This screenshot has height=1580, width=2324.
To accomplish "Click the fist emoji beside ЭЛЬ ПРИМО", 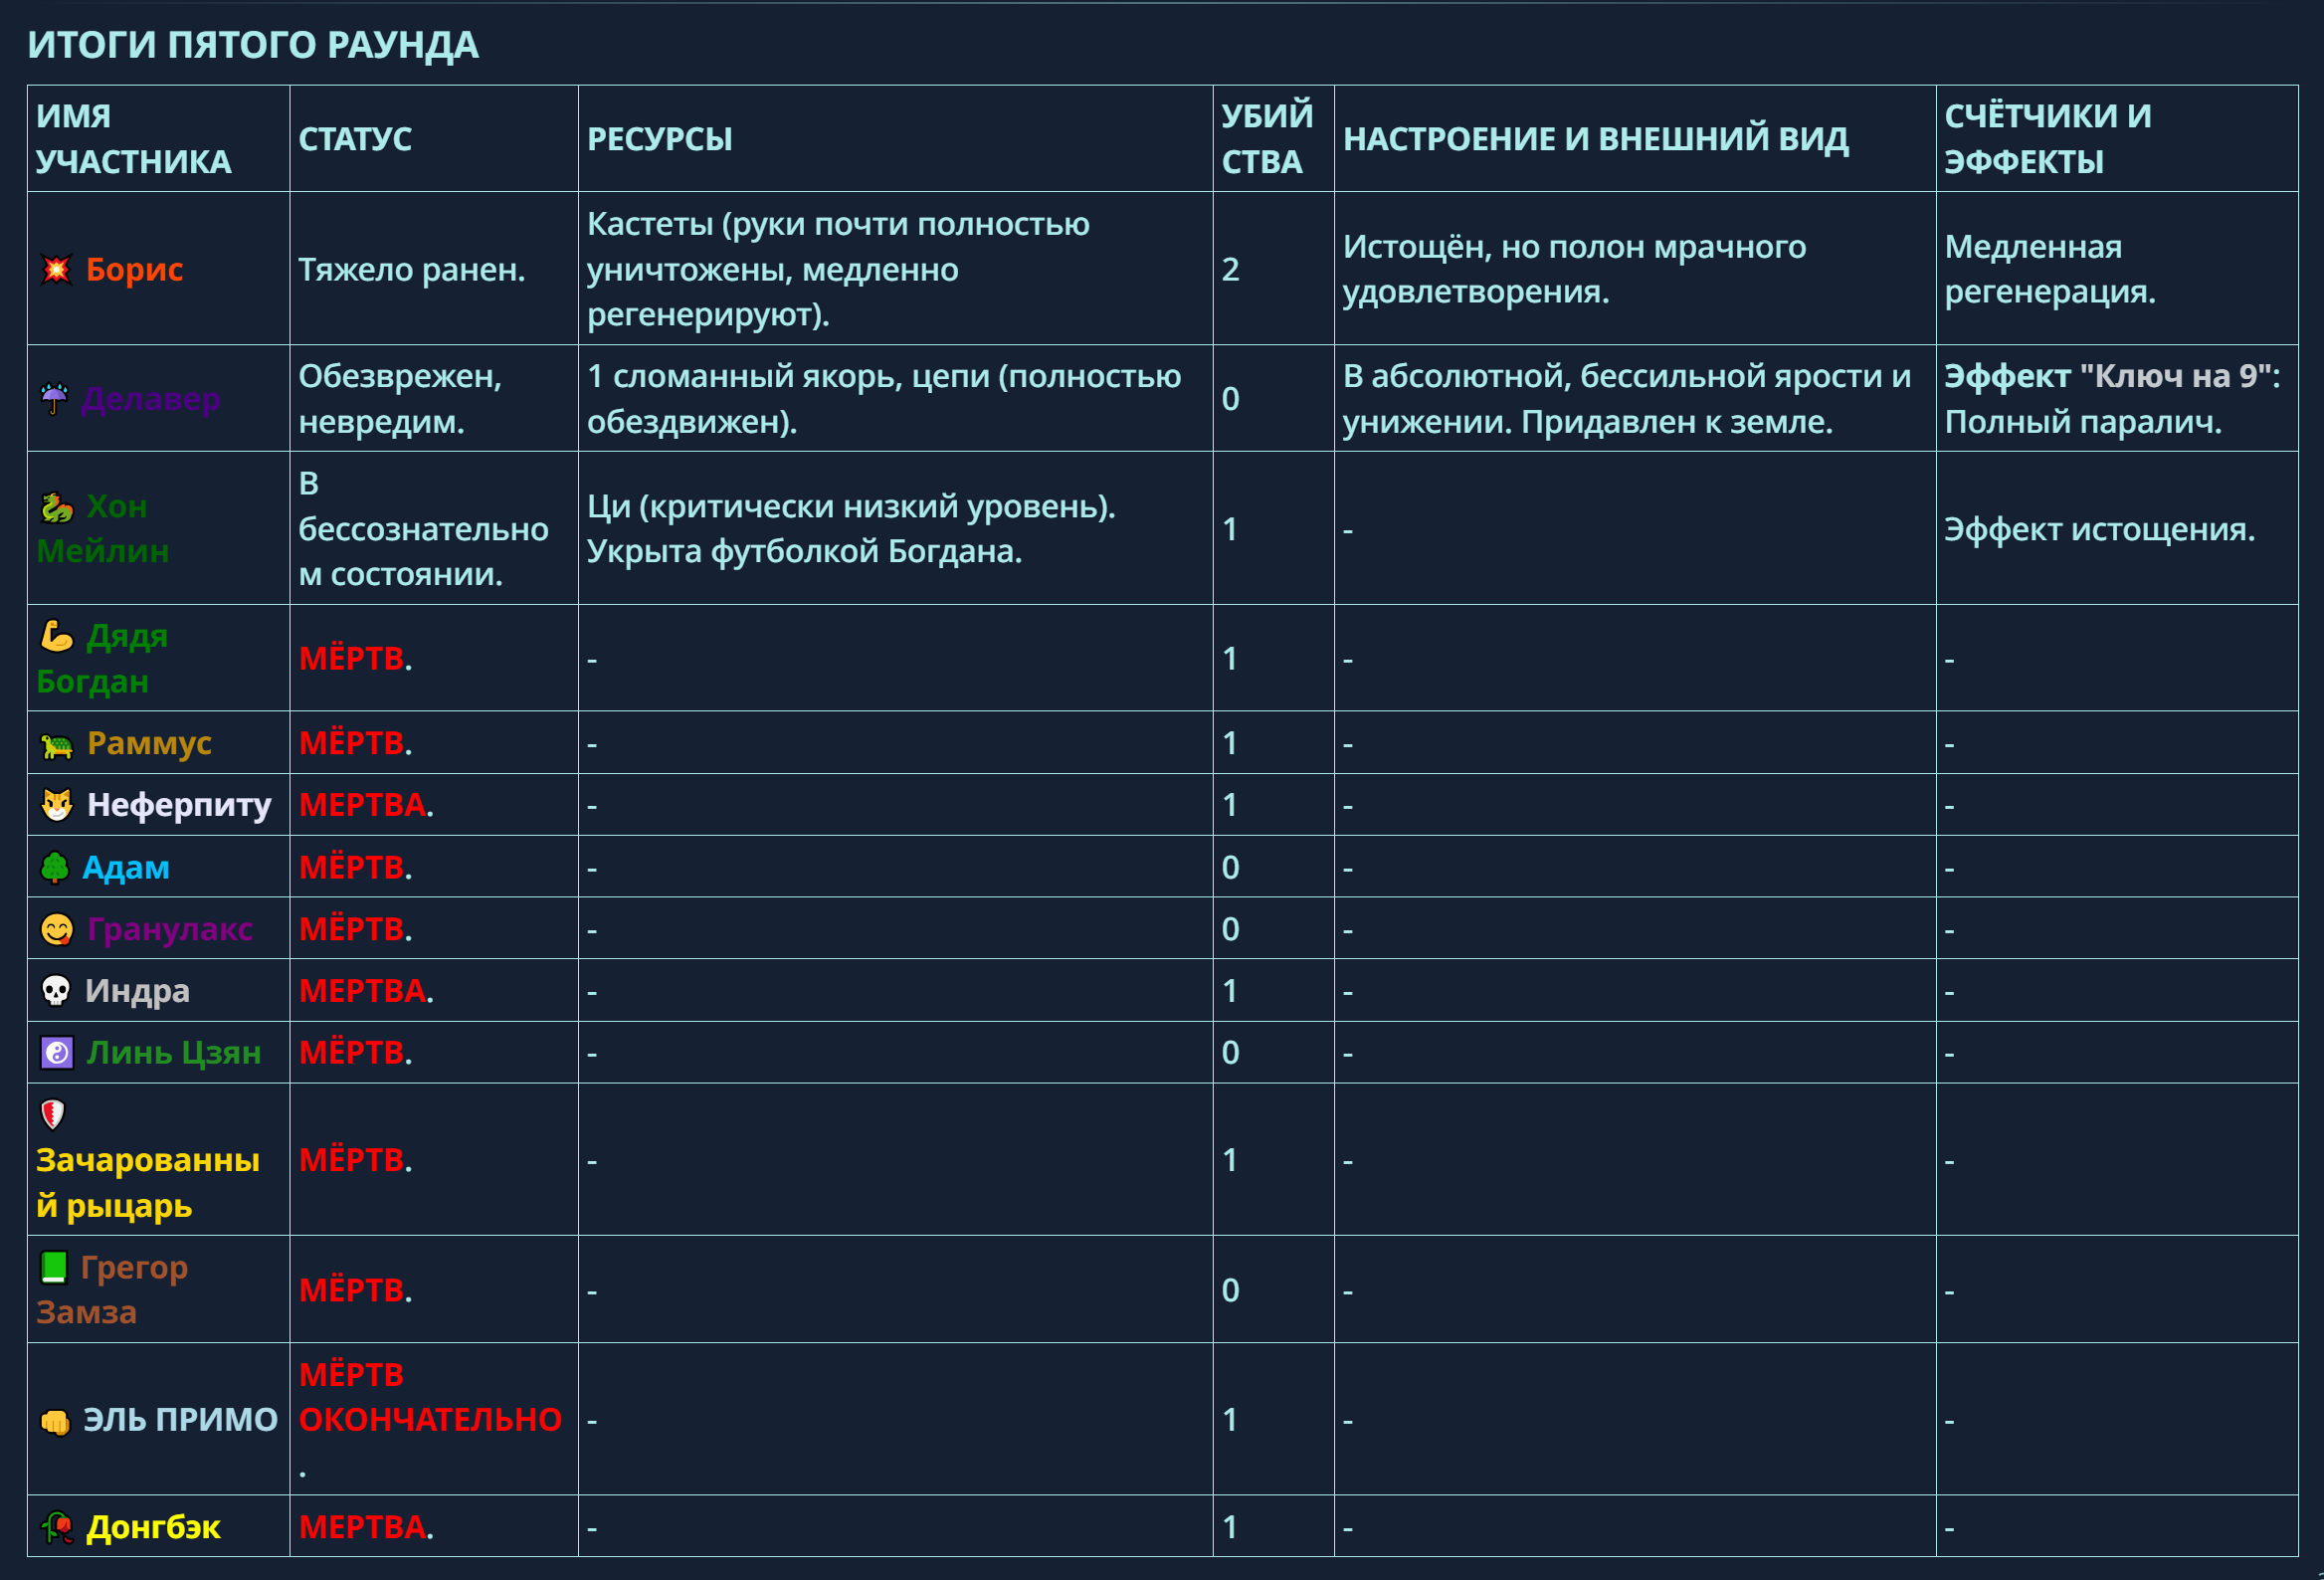I will tap(55, 1421).
